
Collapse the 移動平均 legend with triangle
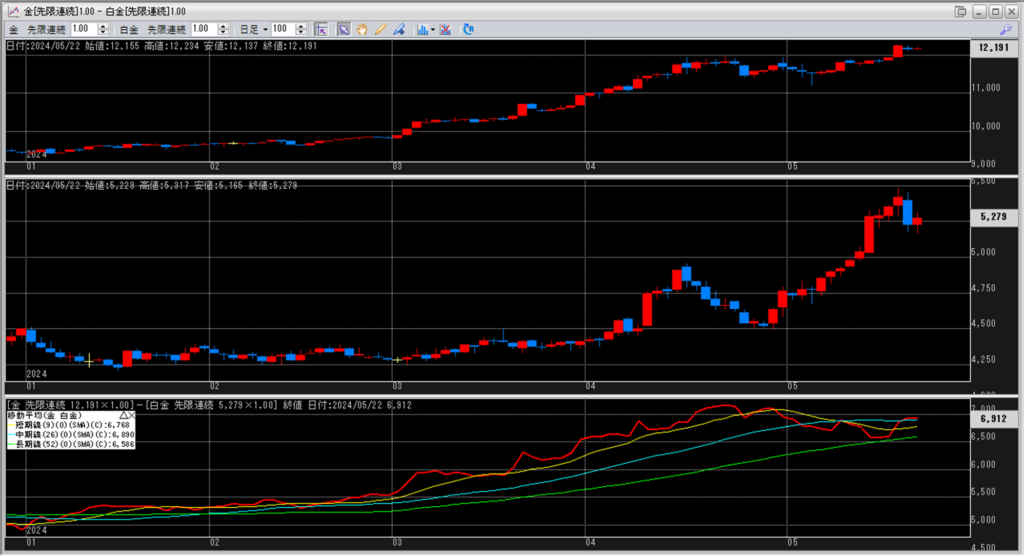pyautogui.click(x=125, y=414)
